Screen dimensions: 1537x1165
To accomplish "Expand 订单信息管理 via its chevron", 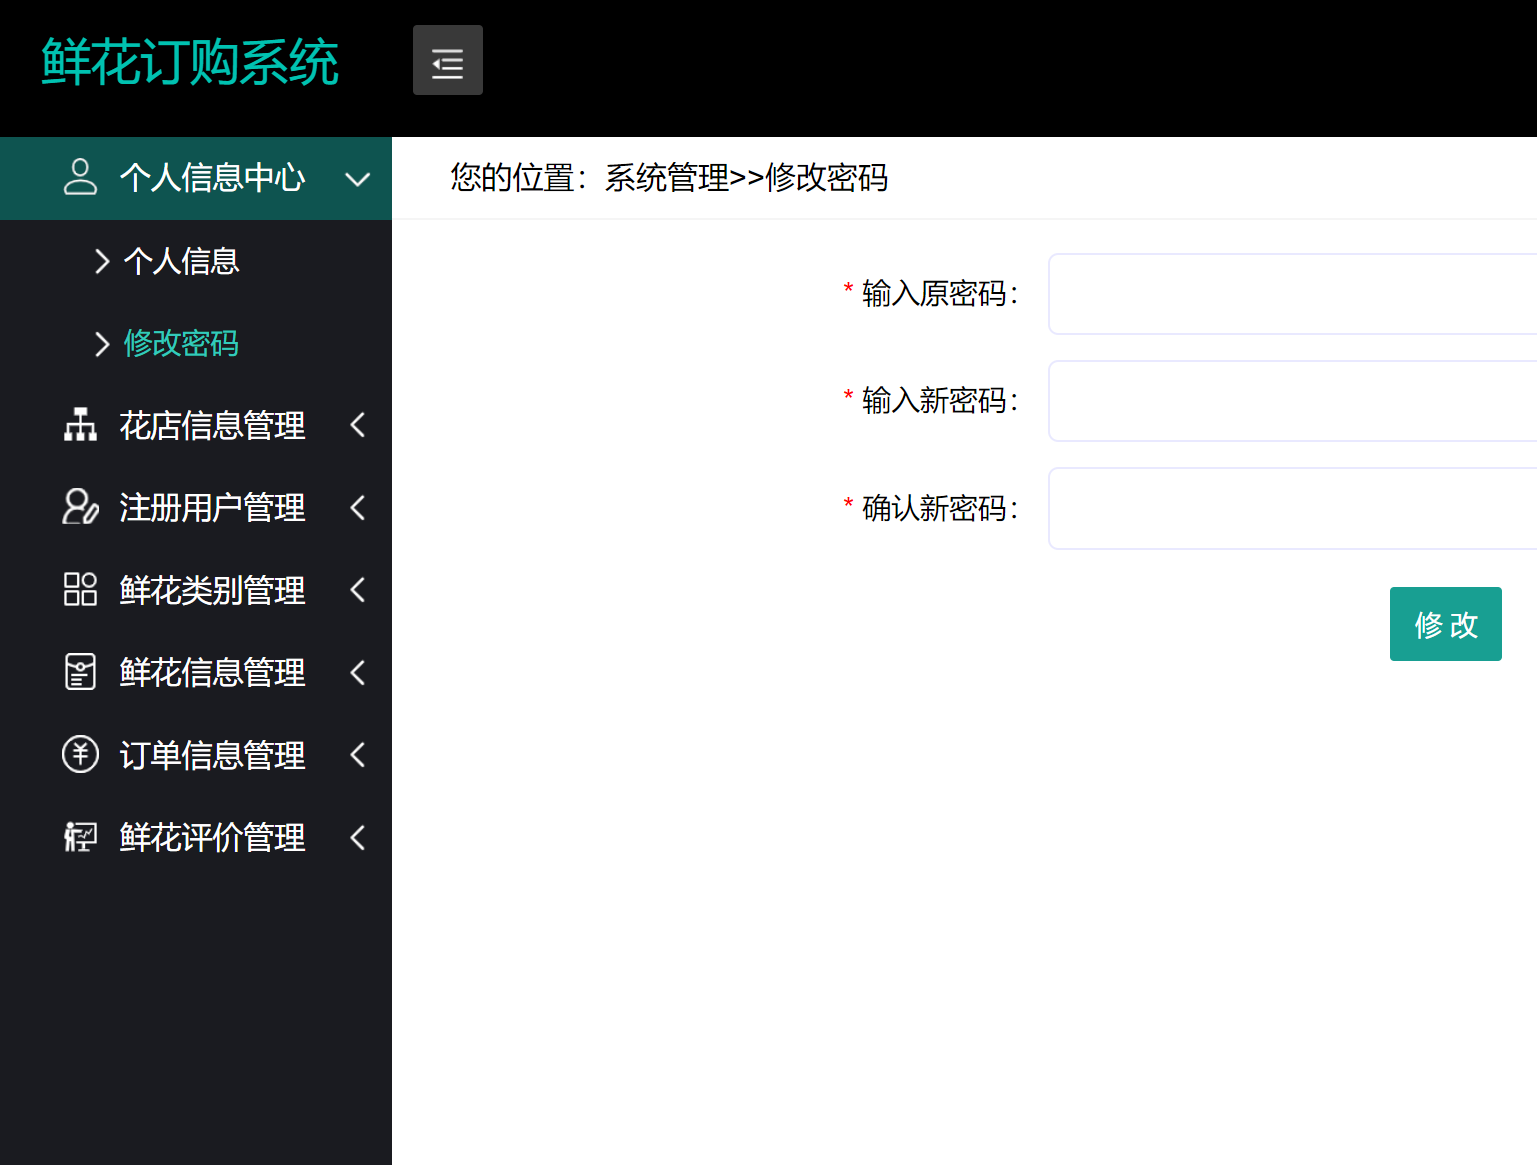I will coord(357,754).
